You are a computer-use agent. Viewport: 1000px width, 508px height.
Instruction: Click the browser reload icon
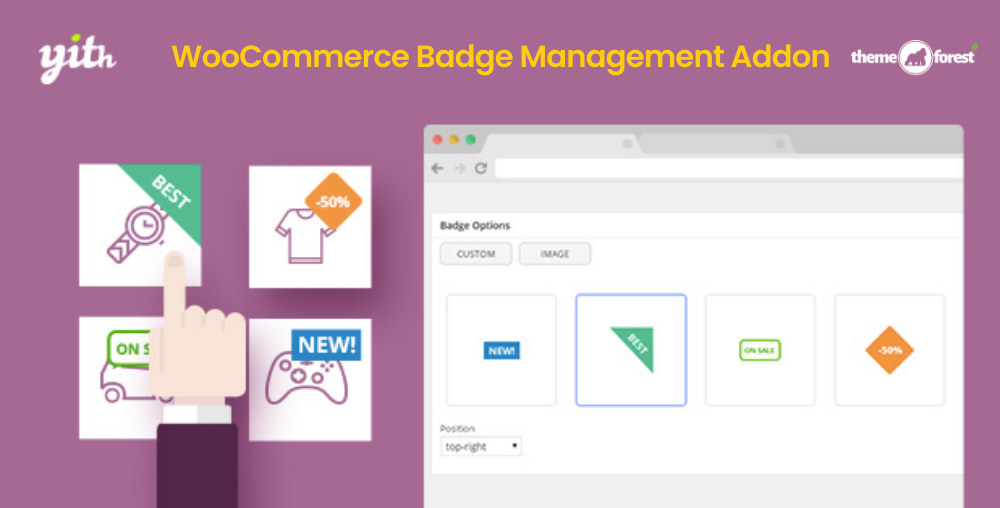coord(481,168)
